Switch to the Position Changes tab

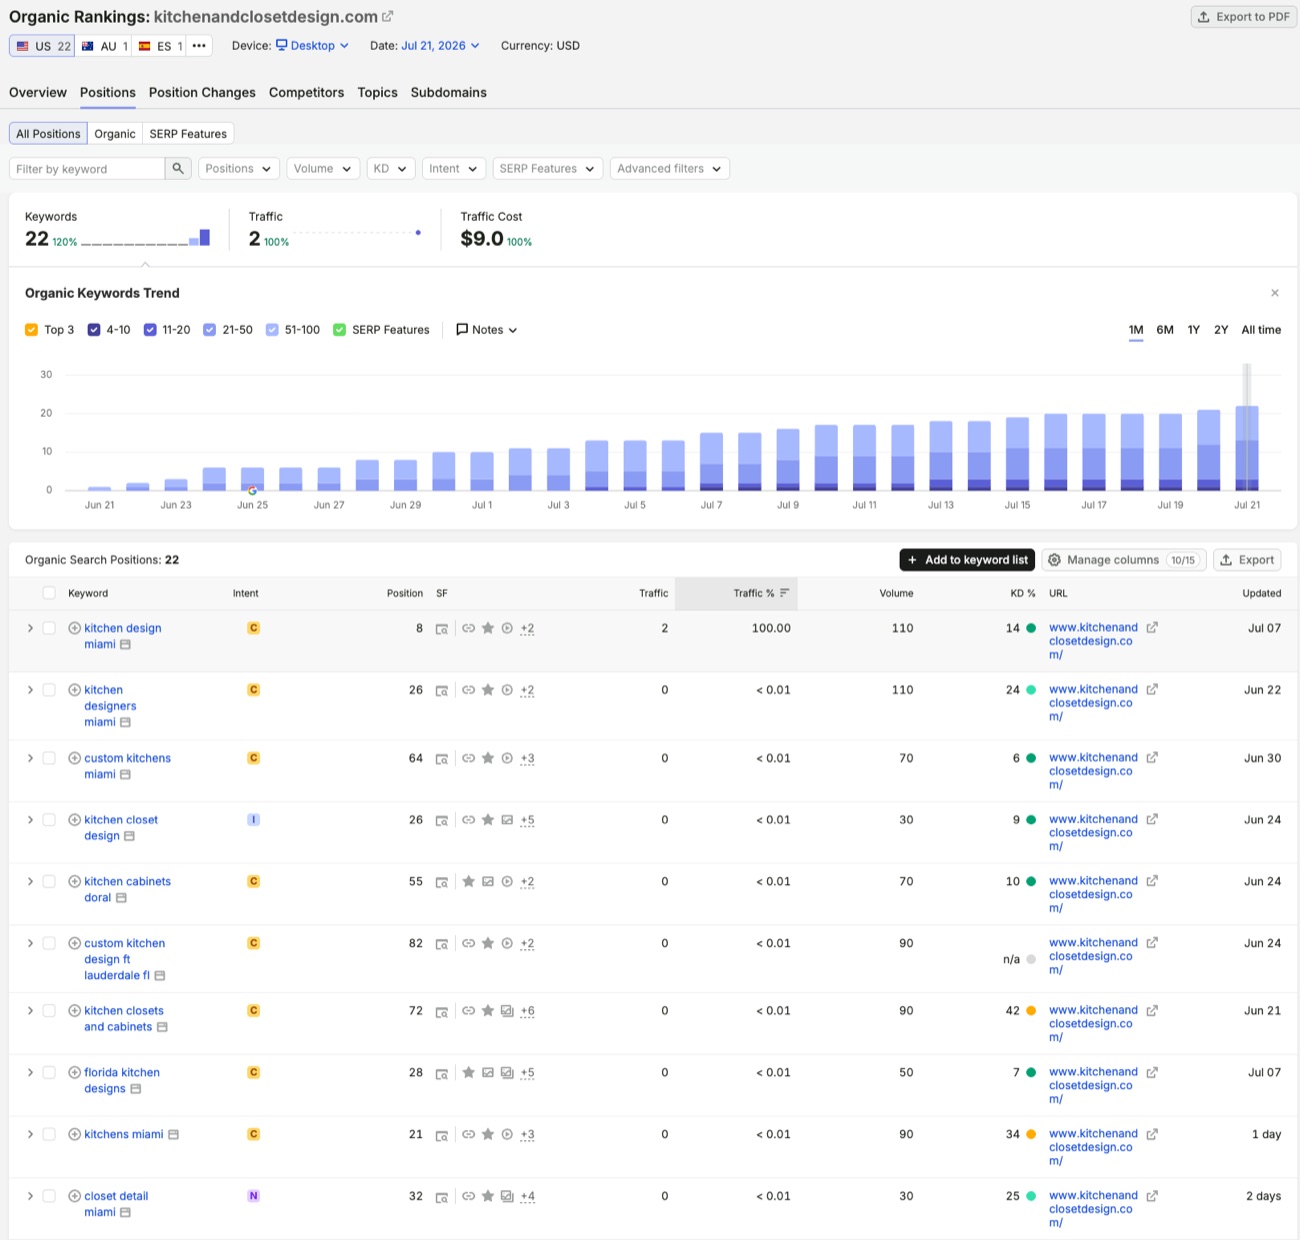coord(202,92)
